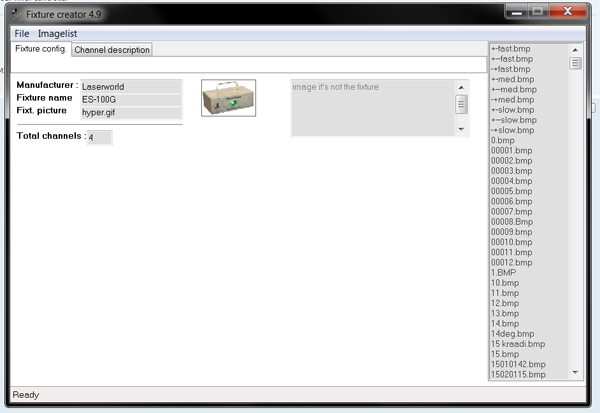Click the Manufacturer field containing Laserworld

131,86
